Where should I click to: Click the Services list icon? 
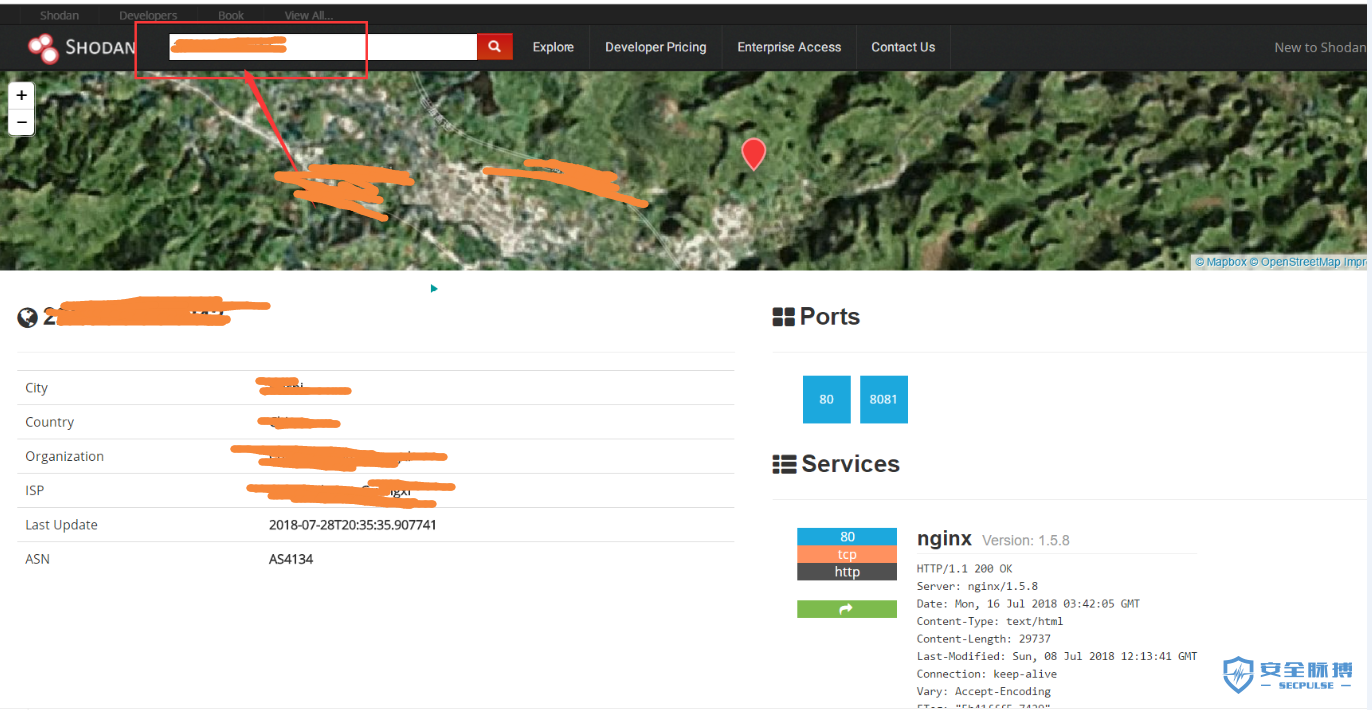(x=784, y=464)
